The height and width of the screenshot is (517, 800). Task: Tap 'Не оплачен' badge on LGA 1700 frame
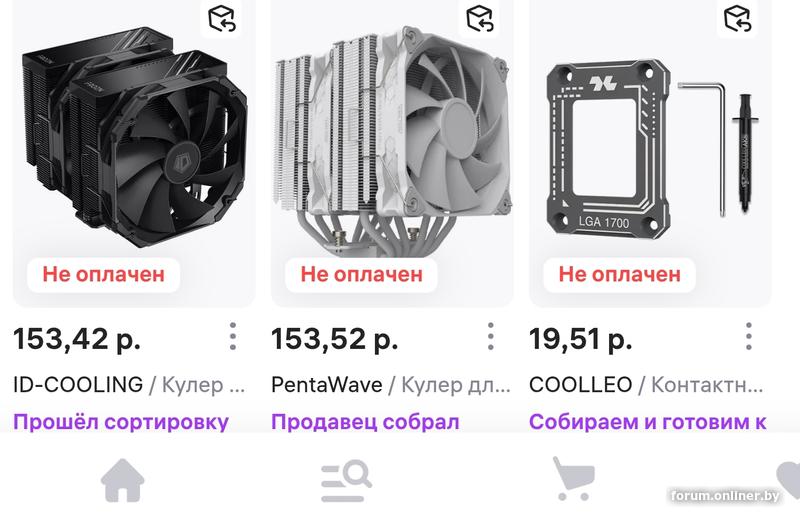[x=620, y=275]
